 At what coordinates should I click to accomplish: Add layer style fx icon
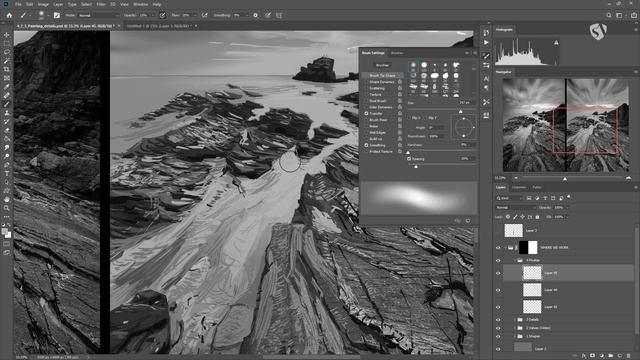coord(584,356)
